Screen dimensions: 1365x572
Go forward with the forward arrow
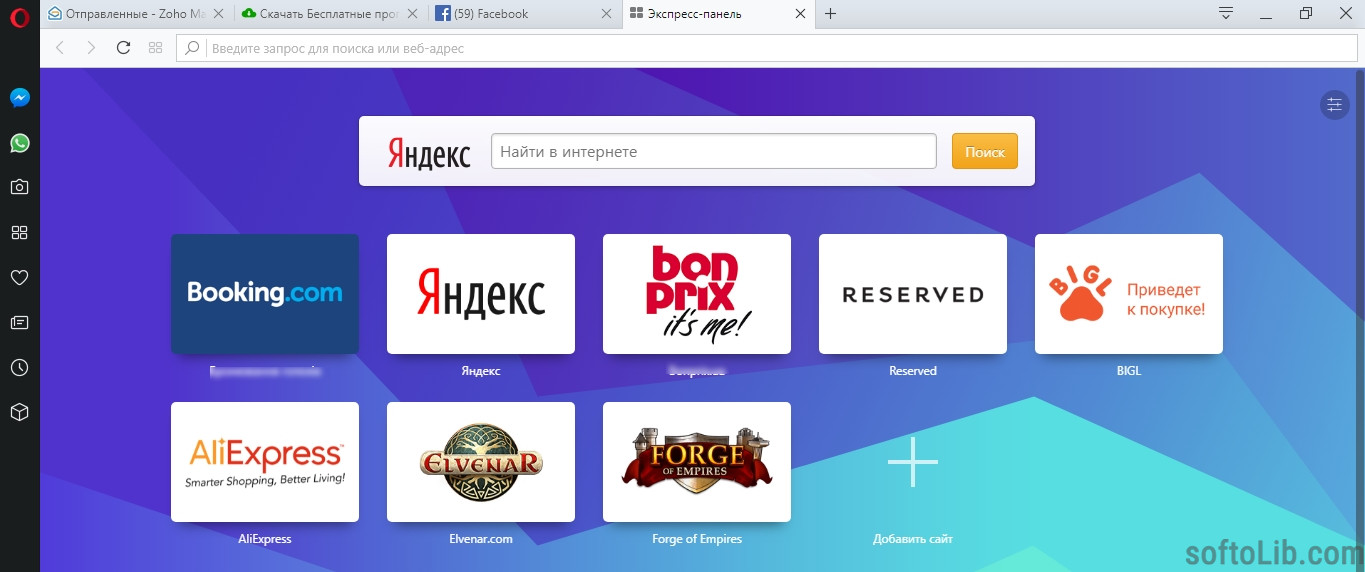point(91,48)
